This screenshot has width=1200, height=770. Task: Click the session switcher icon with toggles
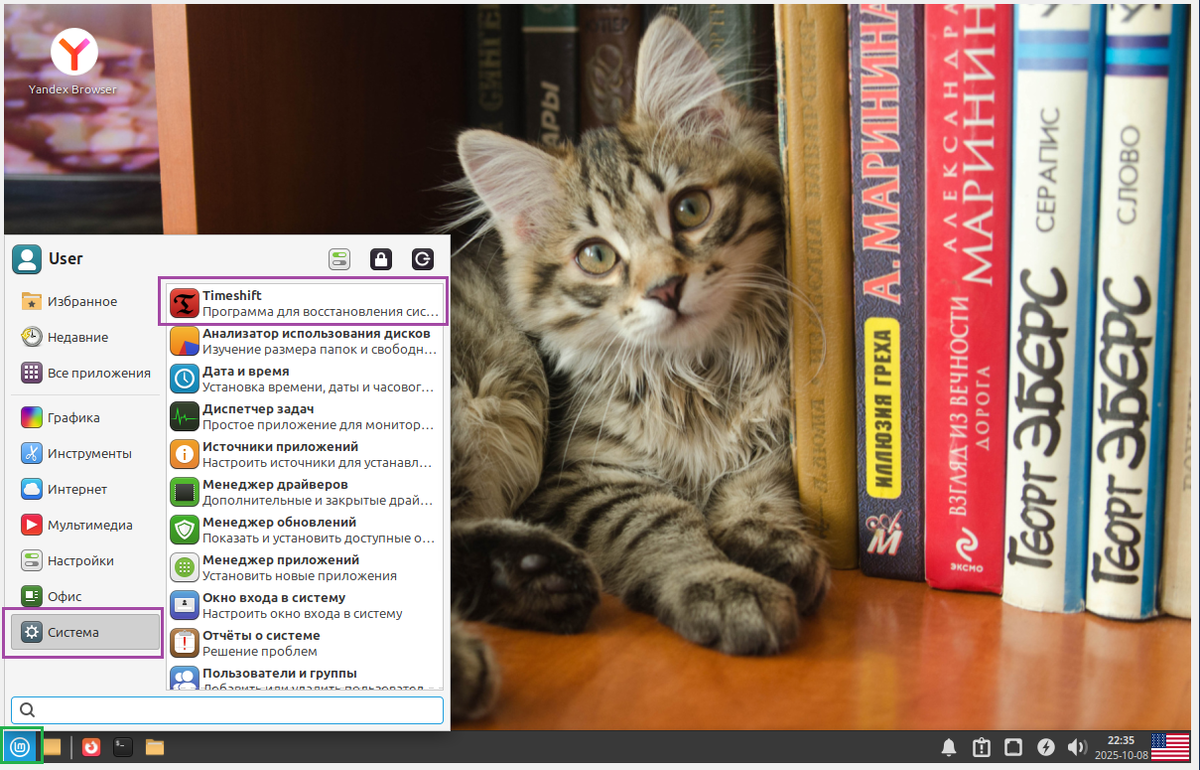click(x=339, y=258)
